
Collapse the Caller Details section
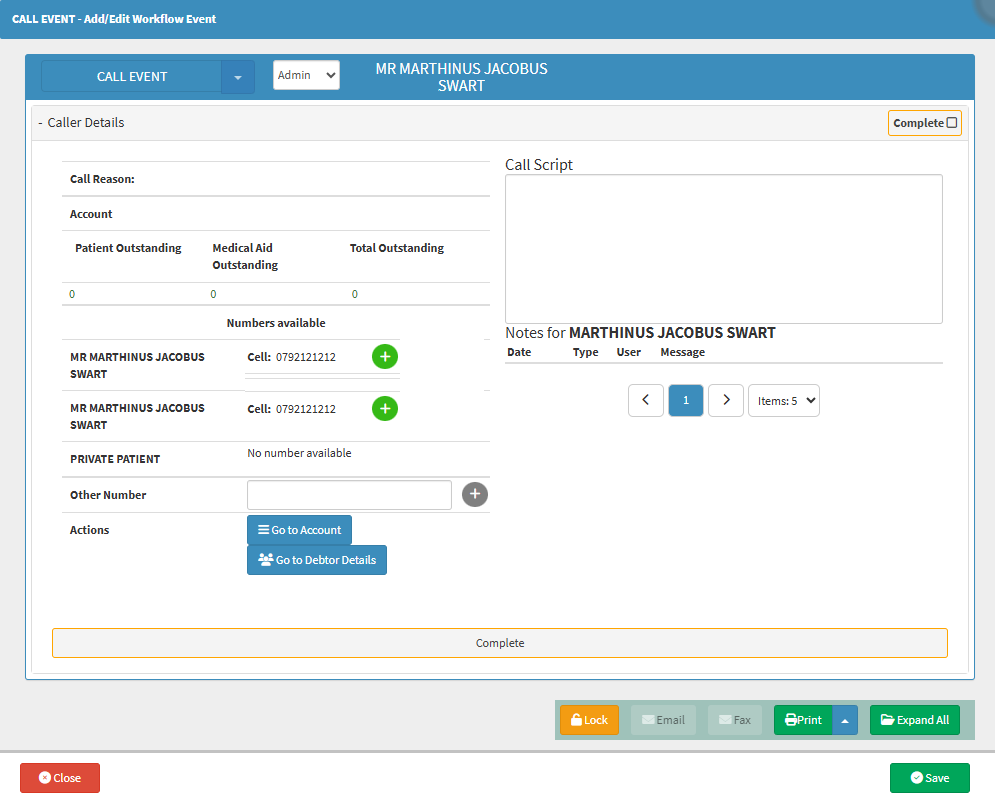click(40, 123)
